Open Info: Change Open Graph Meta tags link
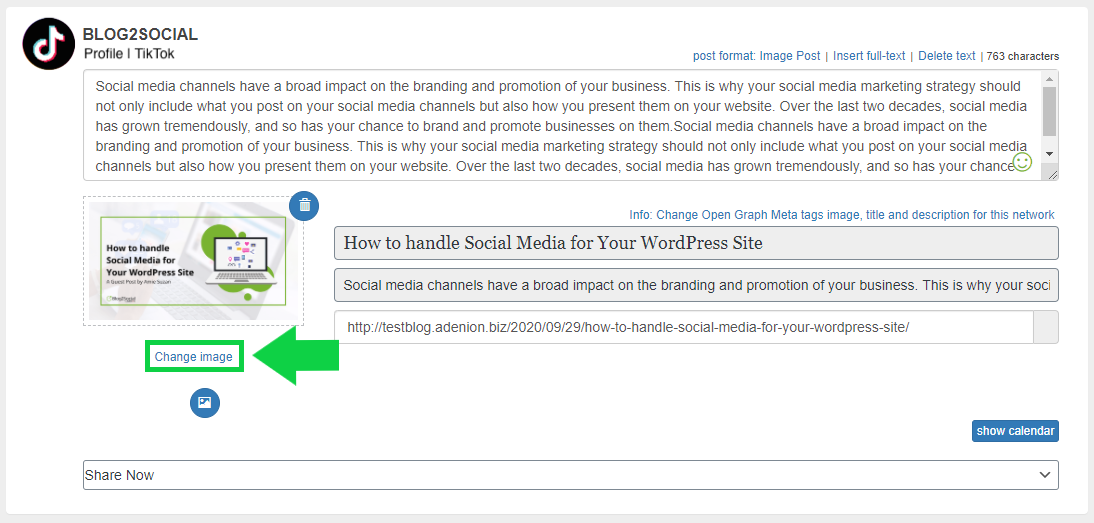Viewport: 1094px width, 523px height. [x=841, y=215]
